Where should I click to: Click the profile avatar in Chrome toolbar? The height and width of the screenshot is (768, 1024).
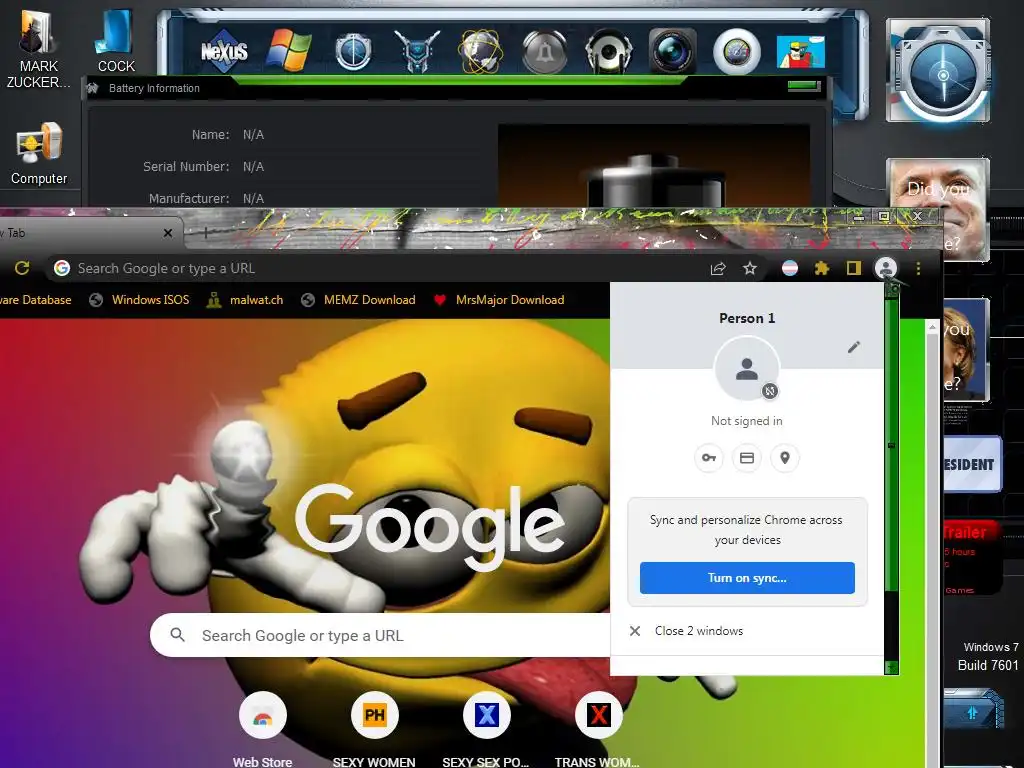point(886,268)
